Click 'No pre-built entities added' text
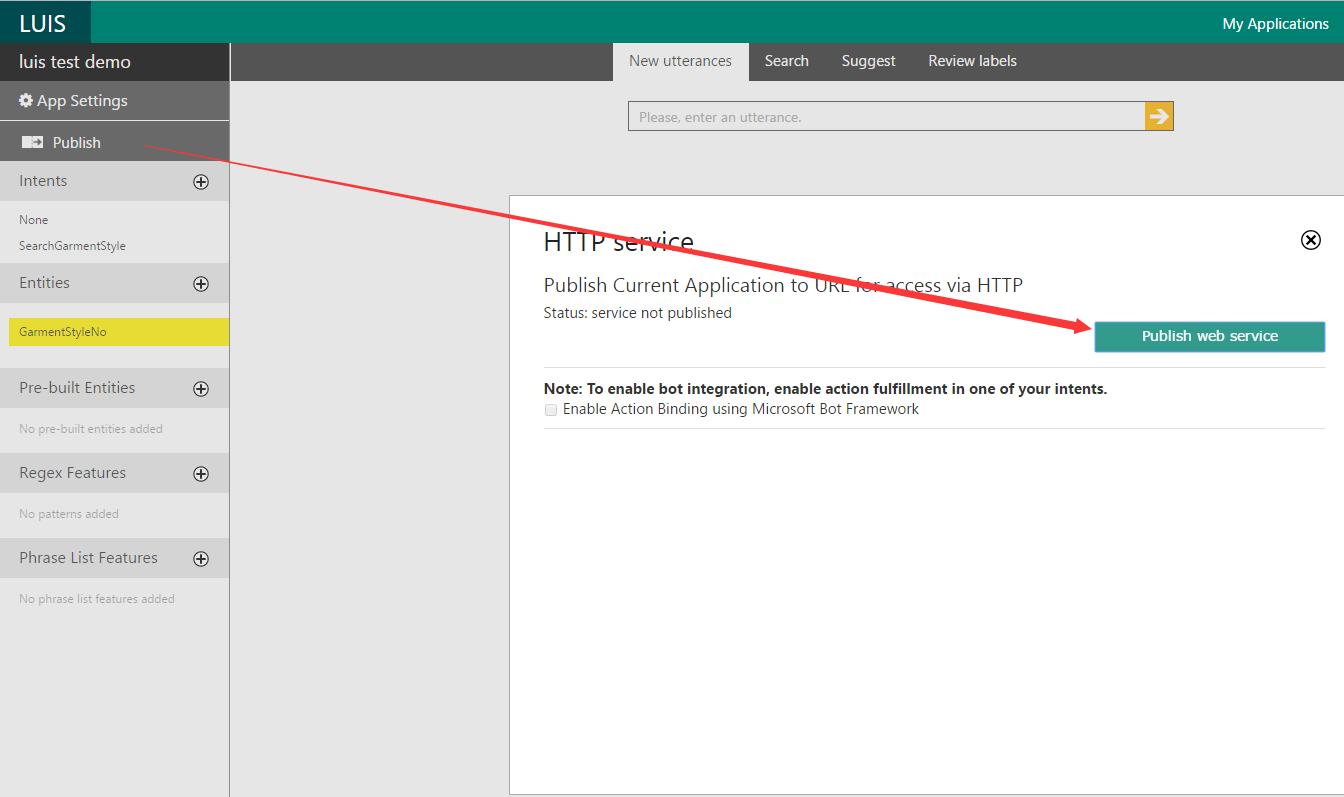The width and height of the screenshot is (1344, 797). click(x=91, y=429)
